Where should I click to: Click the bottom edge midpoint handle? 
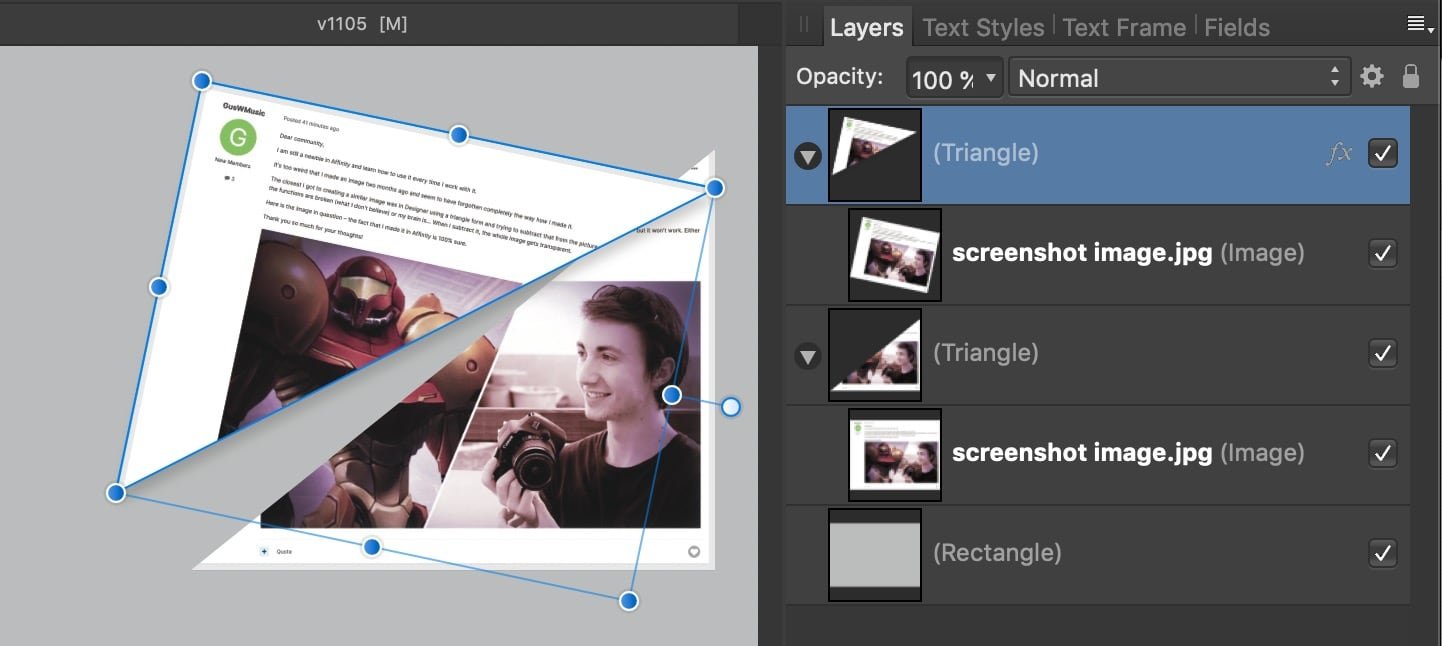coord(372,547)
